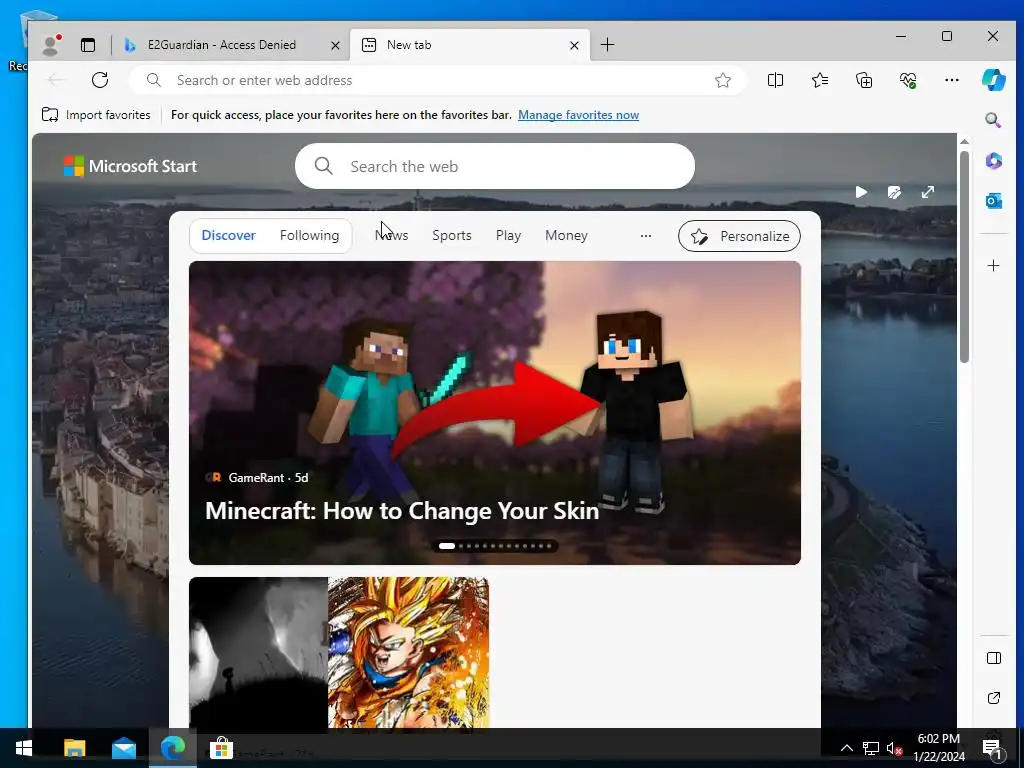
Task: Expand more feed categories ellipsis
Action: (x=646, y=236)
